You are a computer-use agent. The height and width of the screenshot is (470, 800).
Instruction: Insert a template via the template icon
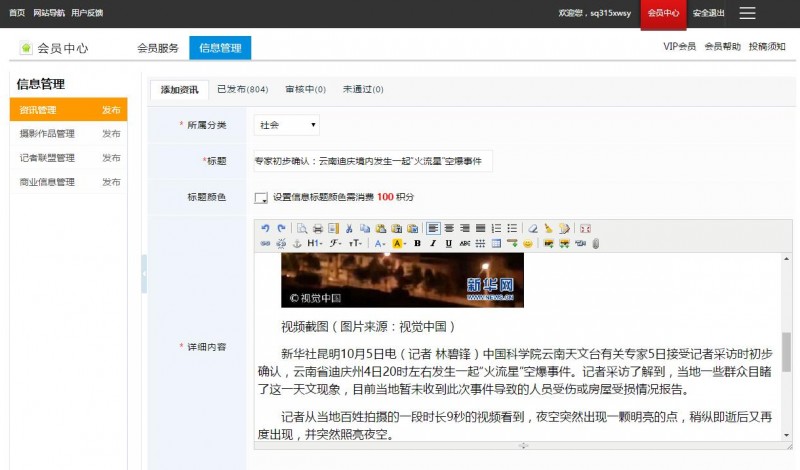pos(333,228)
